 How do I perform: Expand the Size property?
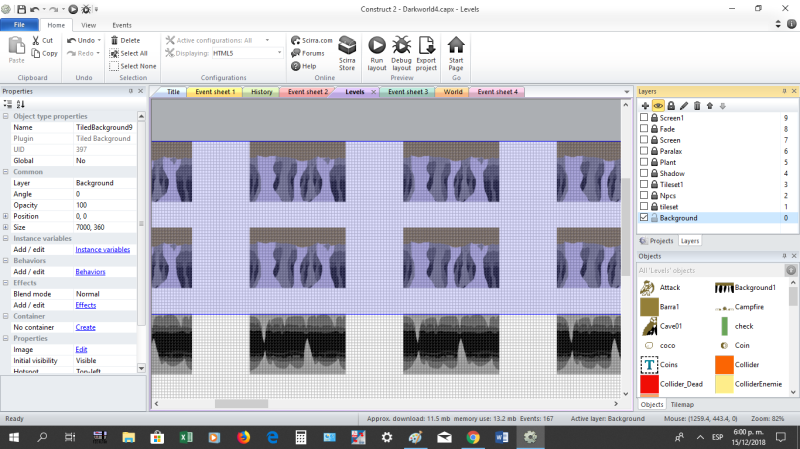pyautogui.click(x=6, y=228)
